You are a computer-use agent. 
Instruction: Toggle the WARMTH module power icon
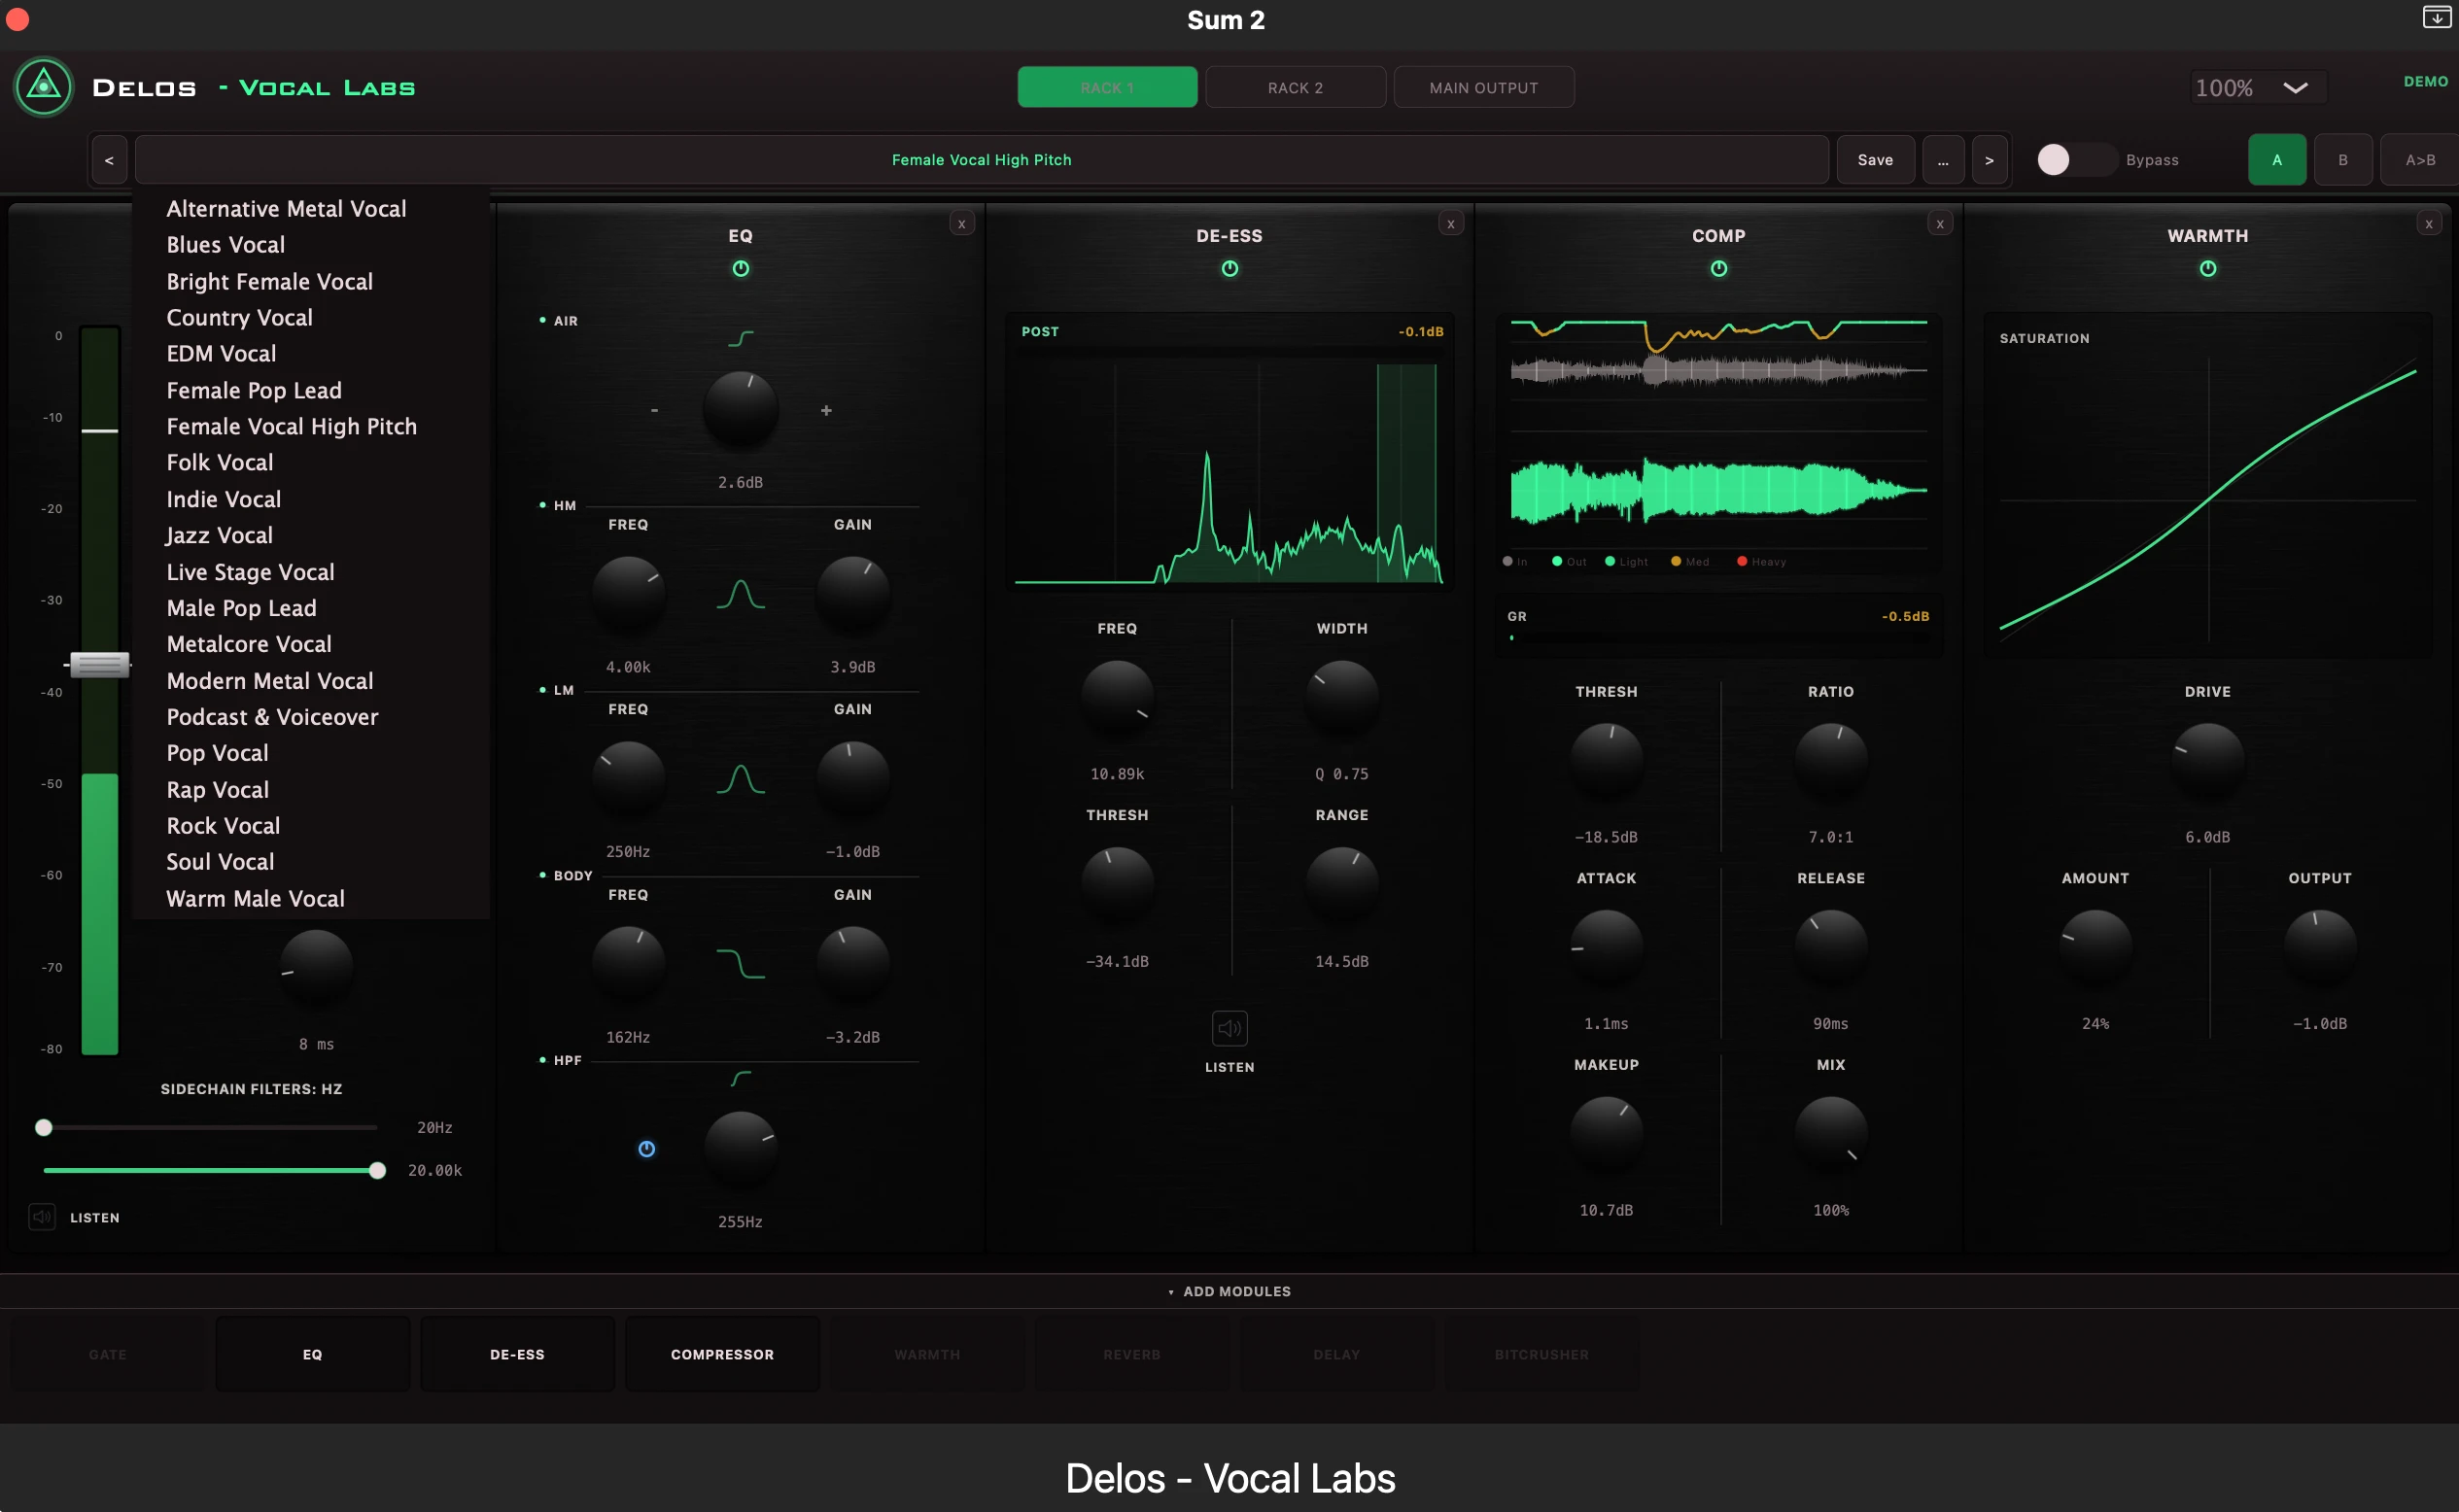(2207, 268)
